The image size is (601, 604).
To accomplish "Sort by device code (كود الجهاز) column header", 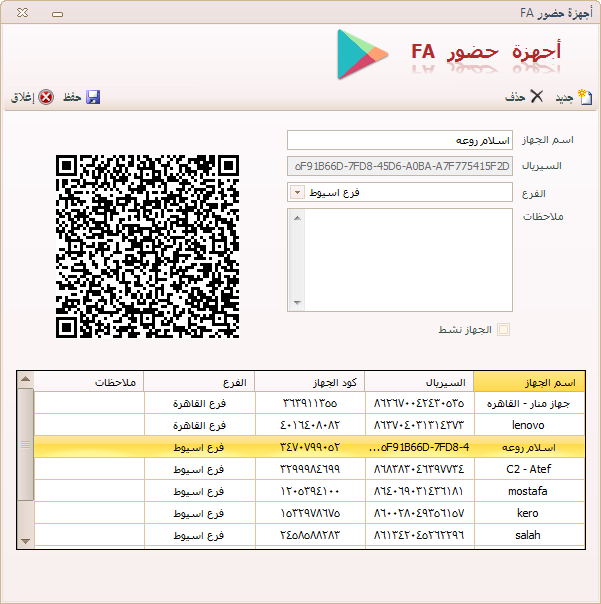I will (x=310, y=382).
